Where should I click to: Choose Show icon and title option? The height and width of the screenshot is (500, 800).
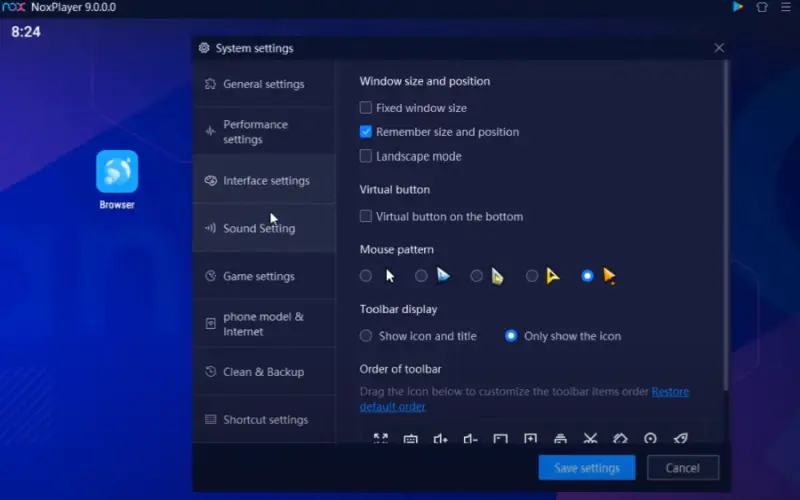[366, 336]
